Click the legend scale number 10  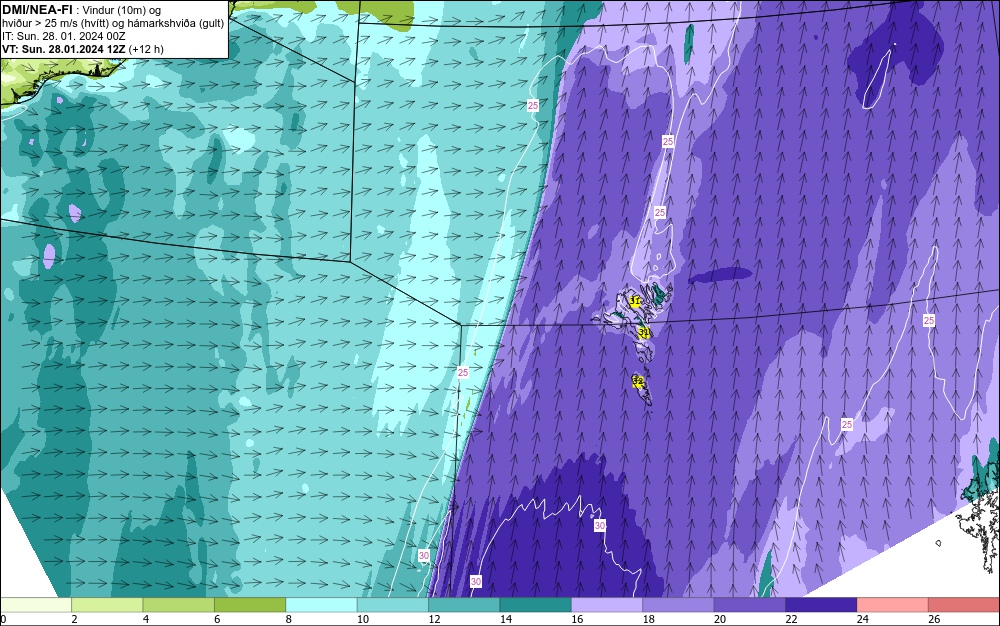[363, 619]
